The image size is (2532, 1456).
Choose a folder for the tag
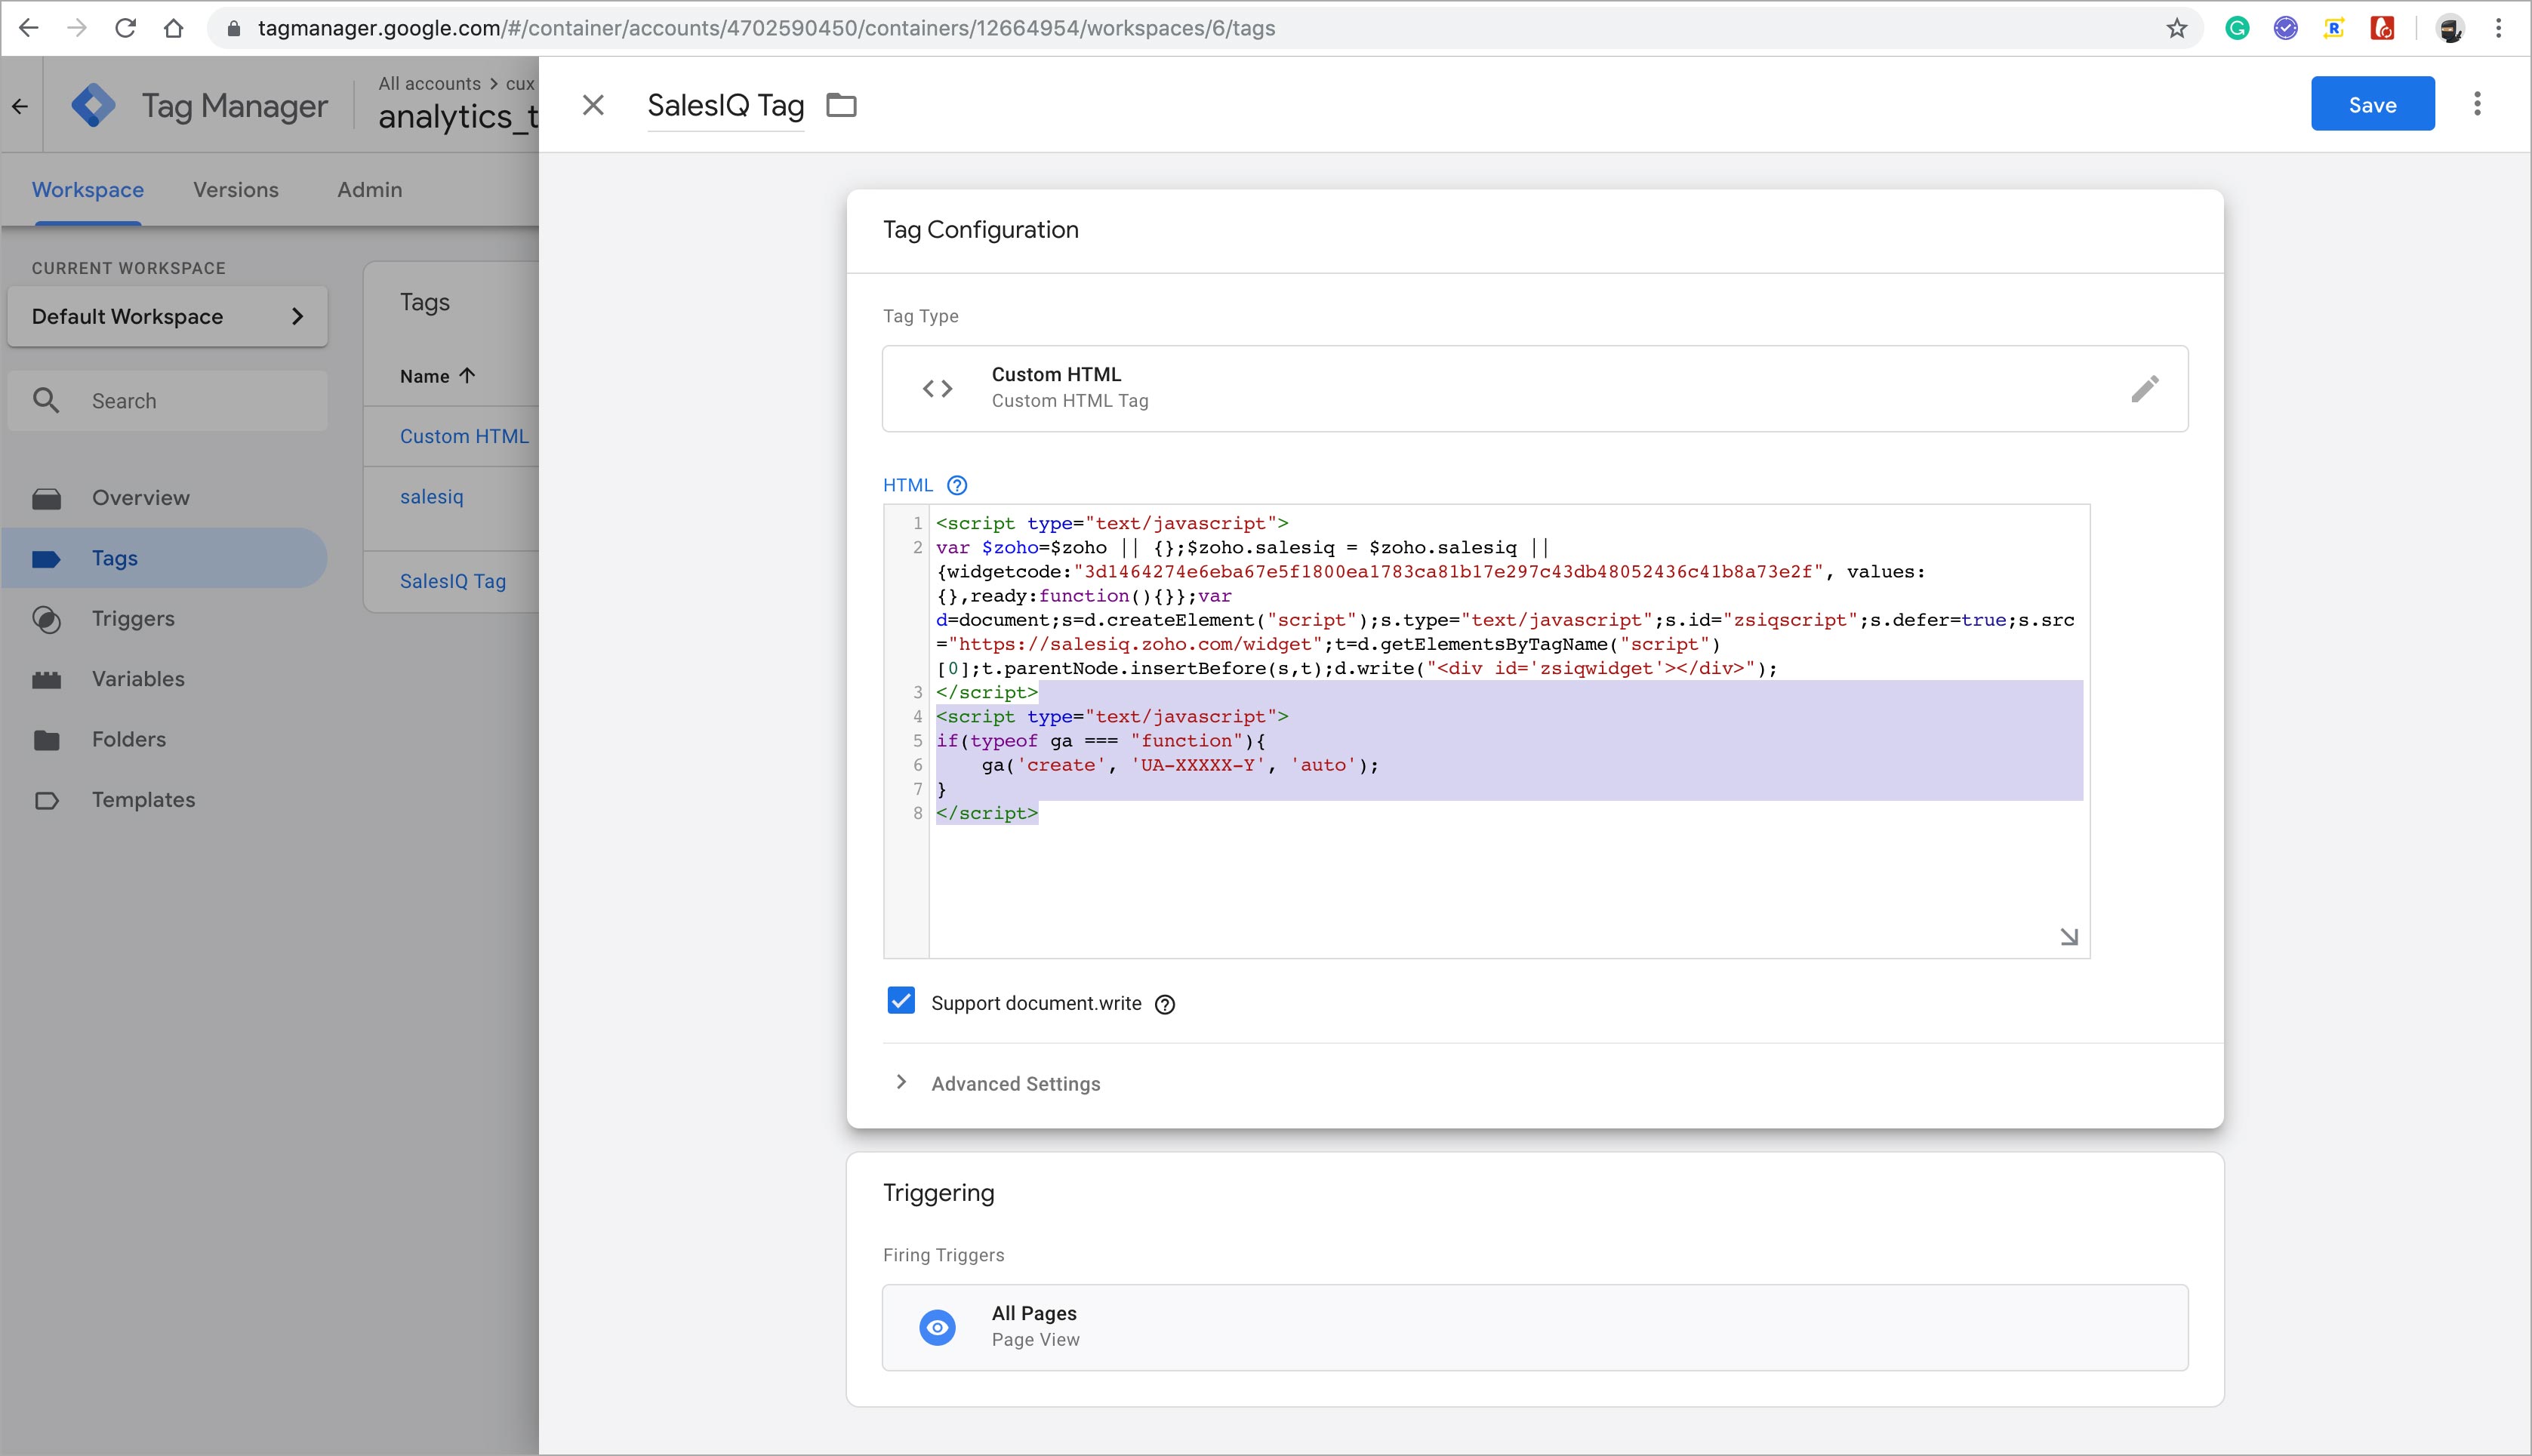click(x=841, y=105)
